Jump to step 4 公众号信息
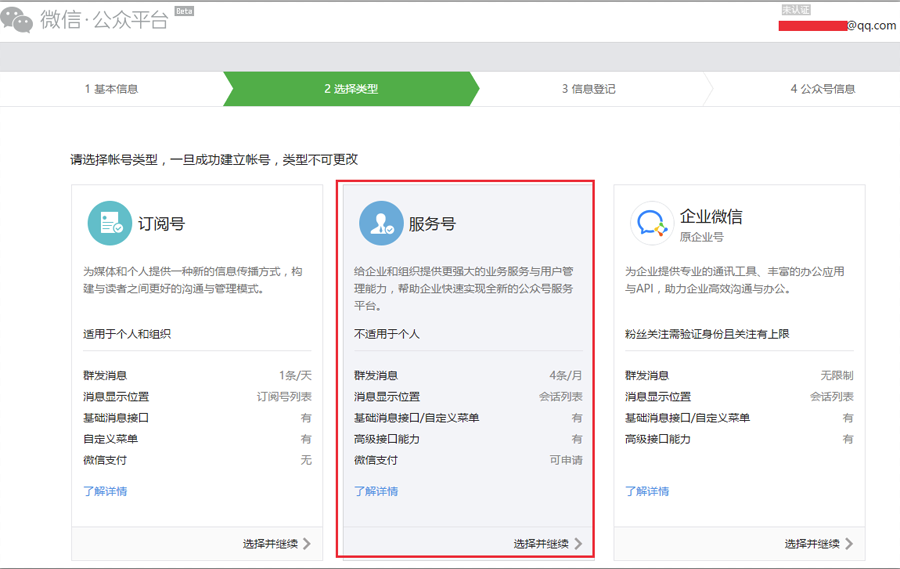900x569 pixels. coord(823,89)
